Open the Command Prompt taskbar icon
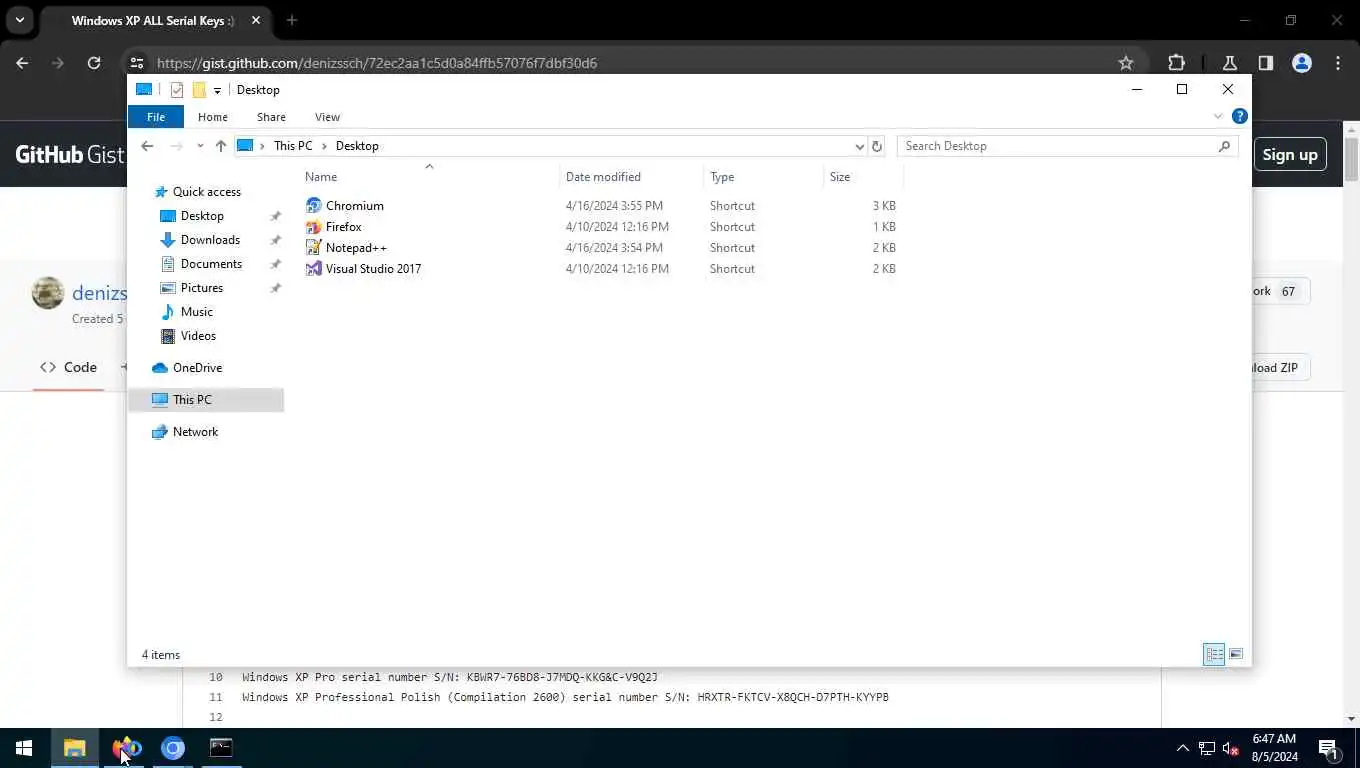 click(x=221, y=748)
